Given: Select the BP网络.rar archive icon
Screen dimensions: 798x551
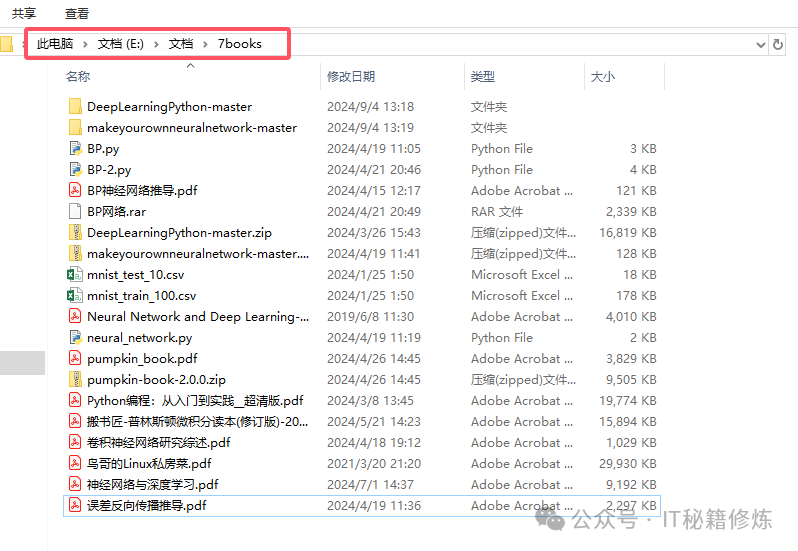Looking at the screenshot, I should tap(75, 212).
